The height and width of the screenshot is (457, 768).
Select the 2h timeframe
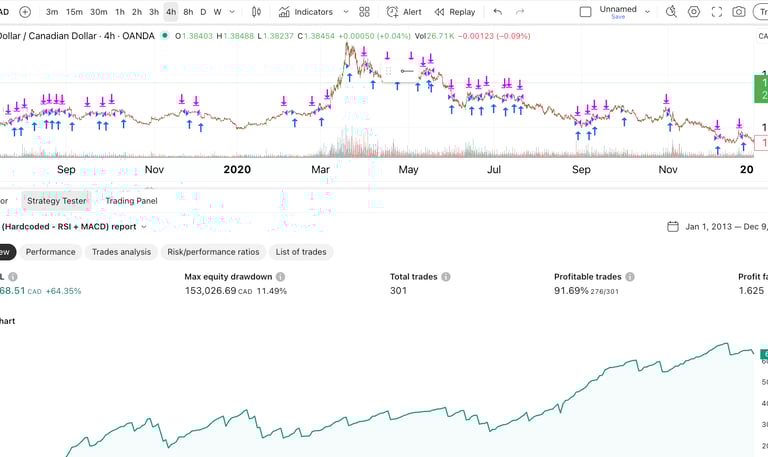coord(137,12)
